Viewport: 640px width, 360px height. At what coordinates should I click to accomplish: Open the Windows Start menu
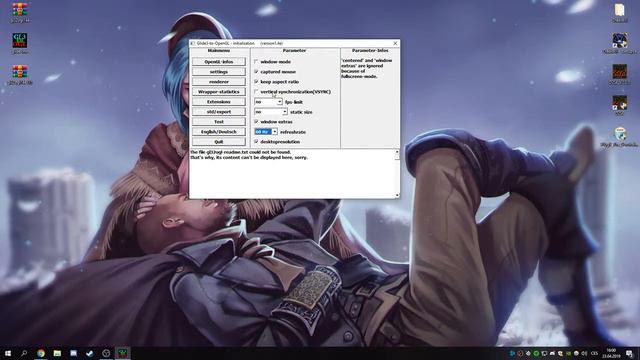click(x=8, y=353)
